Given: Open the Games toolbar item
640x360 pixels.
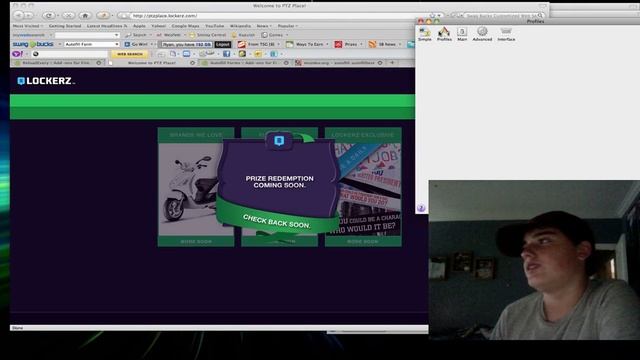Looking at the screenshot, I should (273, 35).
